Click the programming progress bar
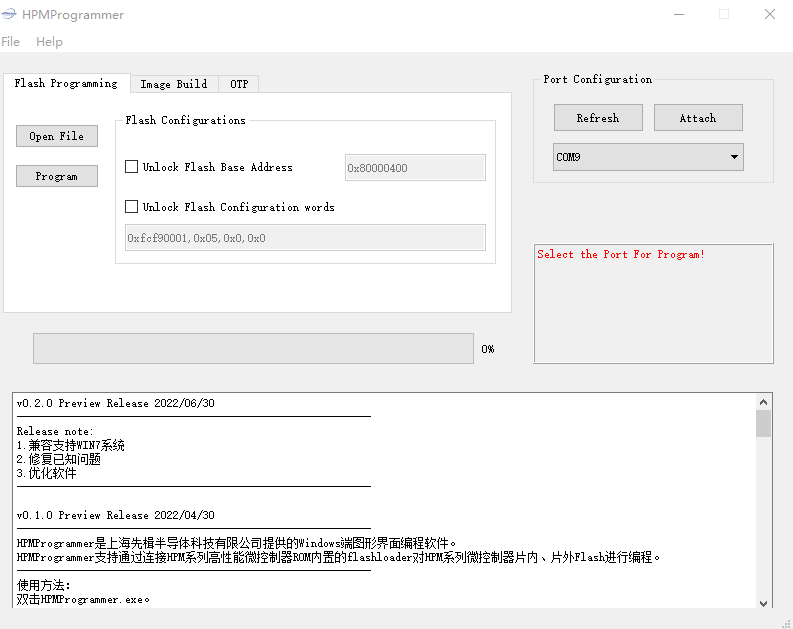The width and height of the screenshot is (793, 629). pyautogui.click(x=253, y=348)
